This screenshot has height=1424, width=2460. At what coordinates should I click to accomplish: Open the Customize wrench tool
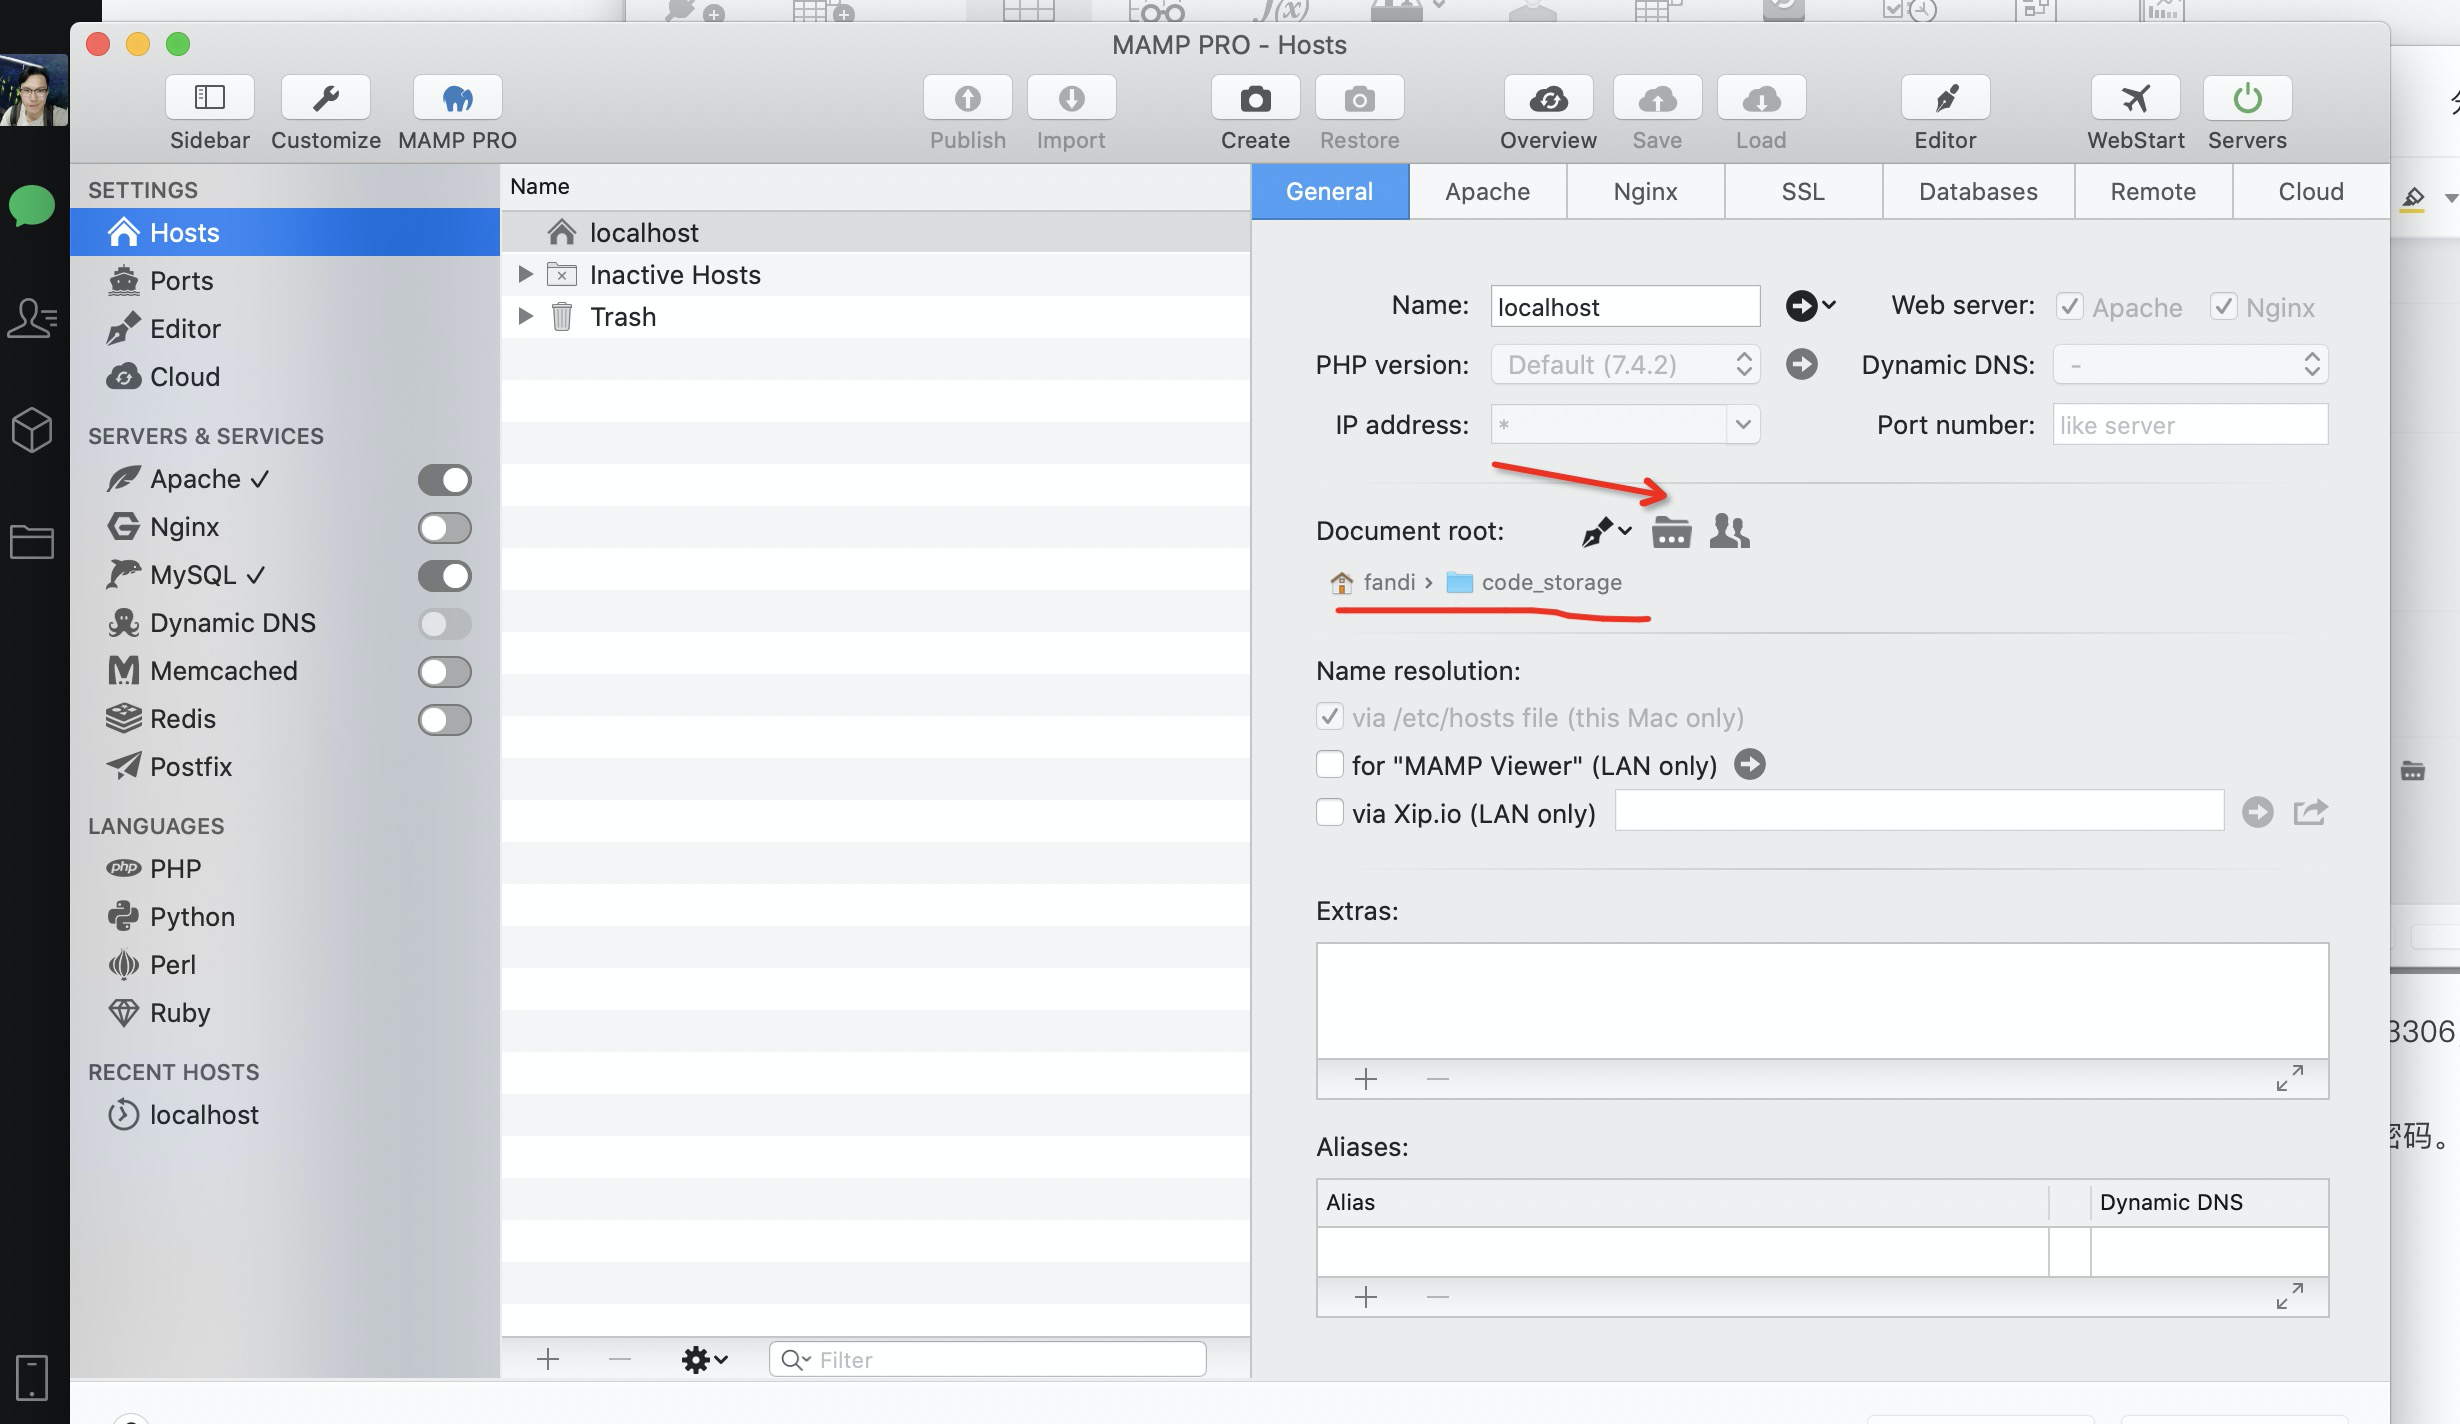(326, 98)
